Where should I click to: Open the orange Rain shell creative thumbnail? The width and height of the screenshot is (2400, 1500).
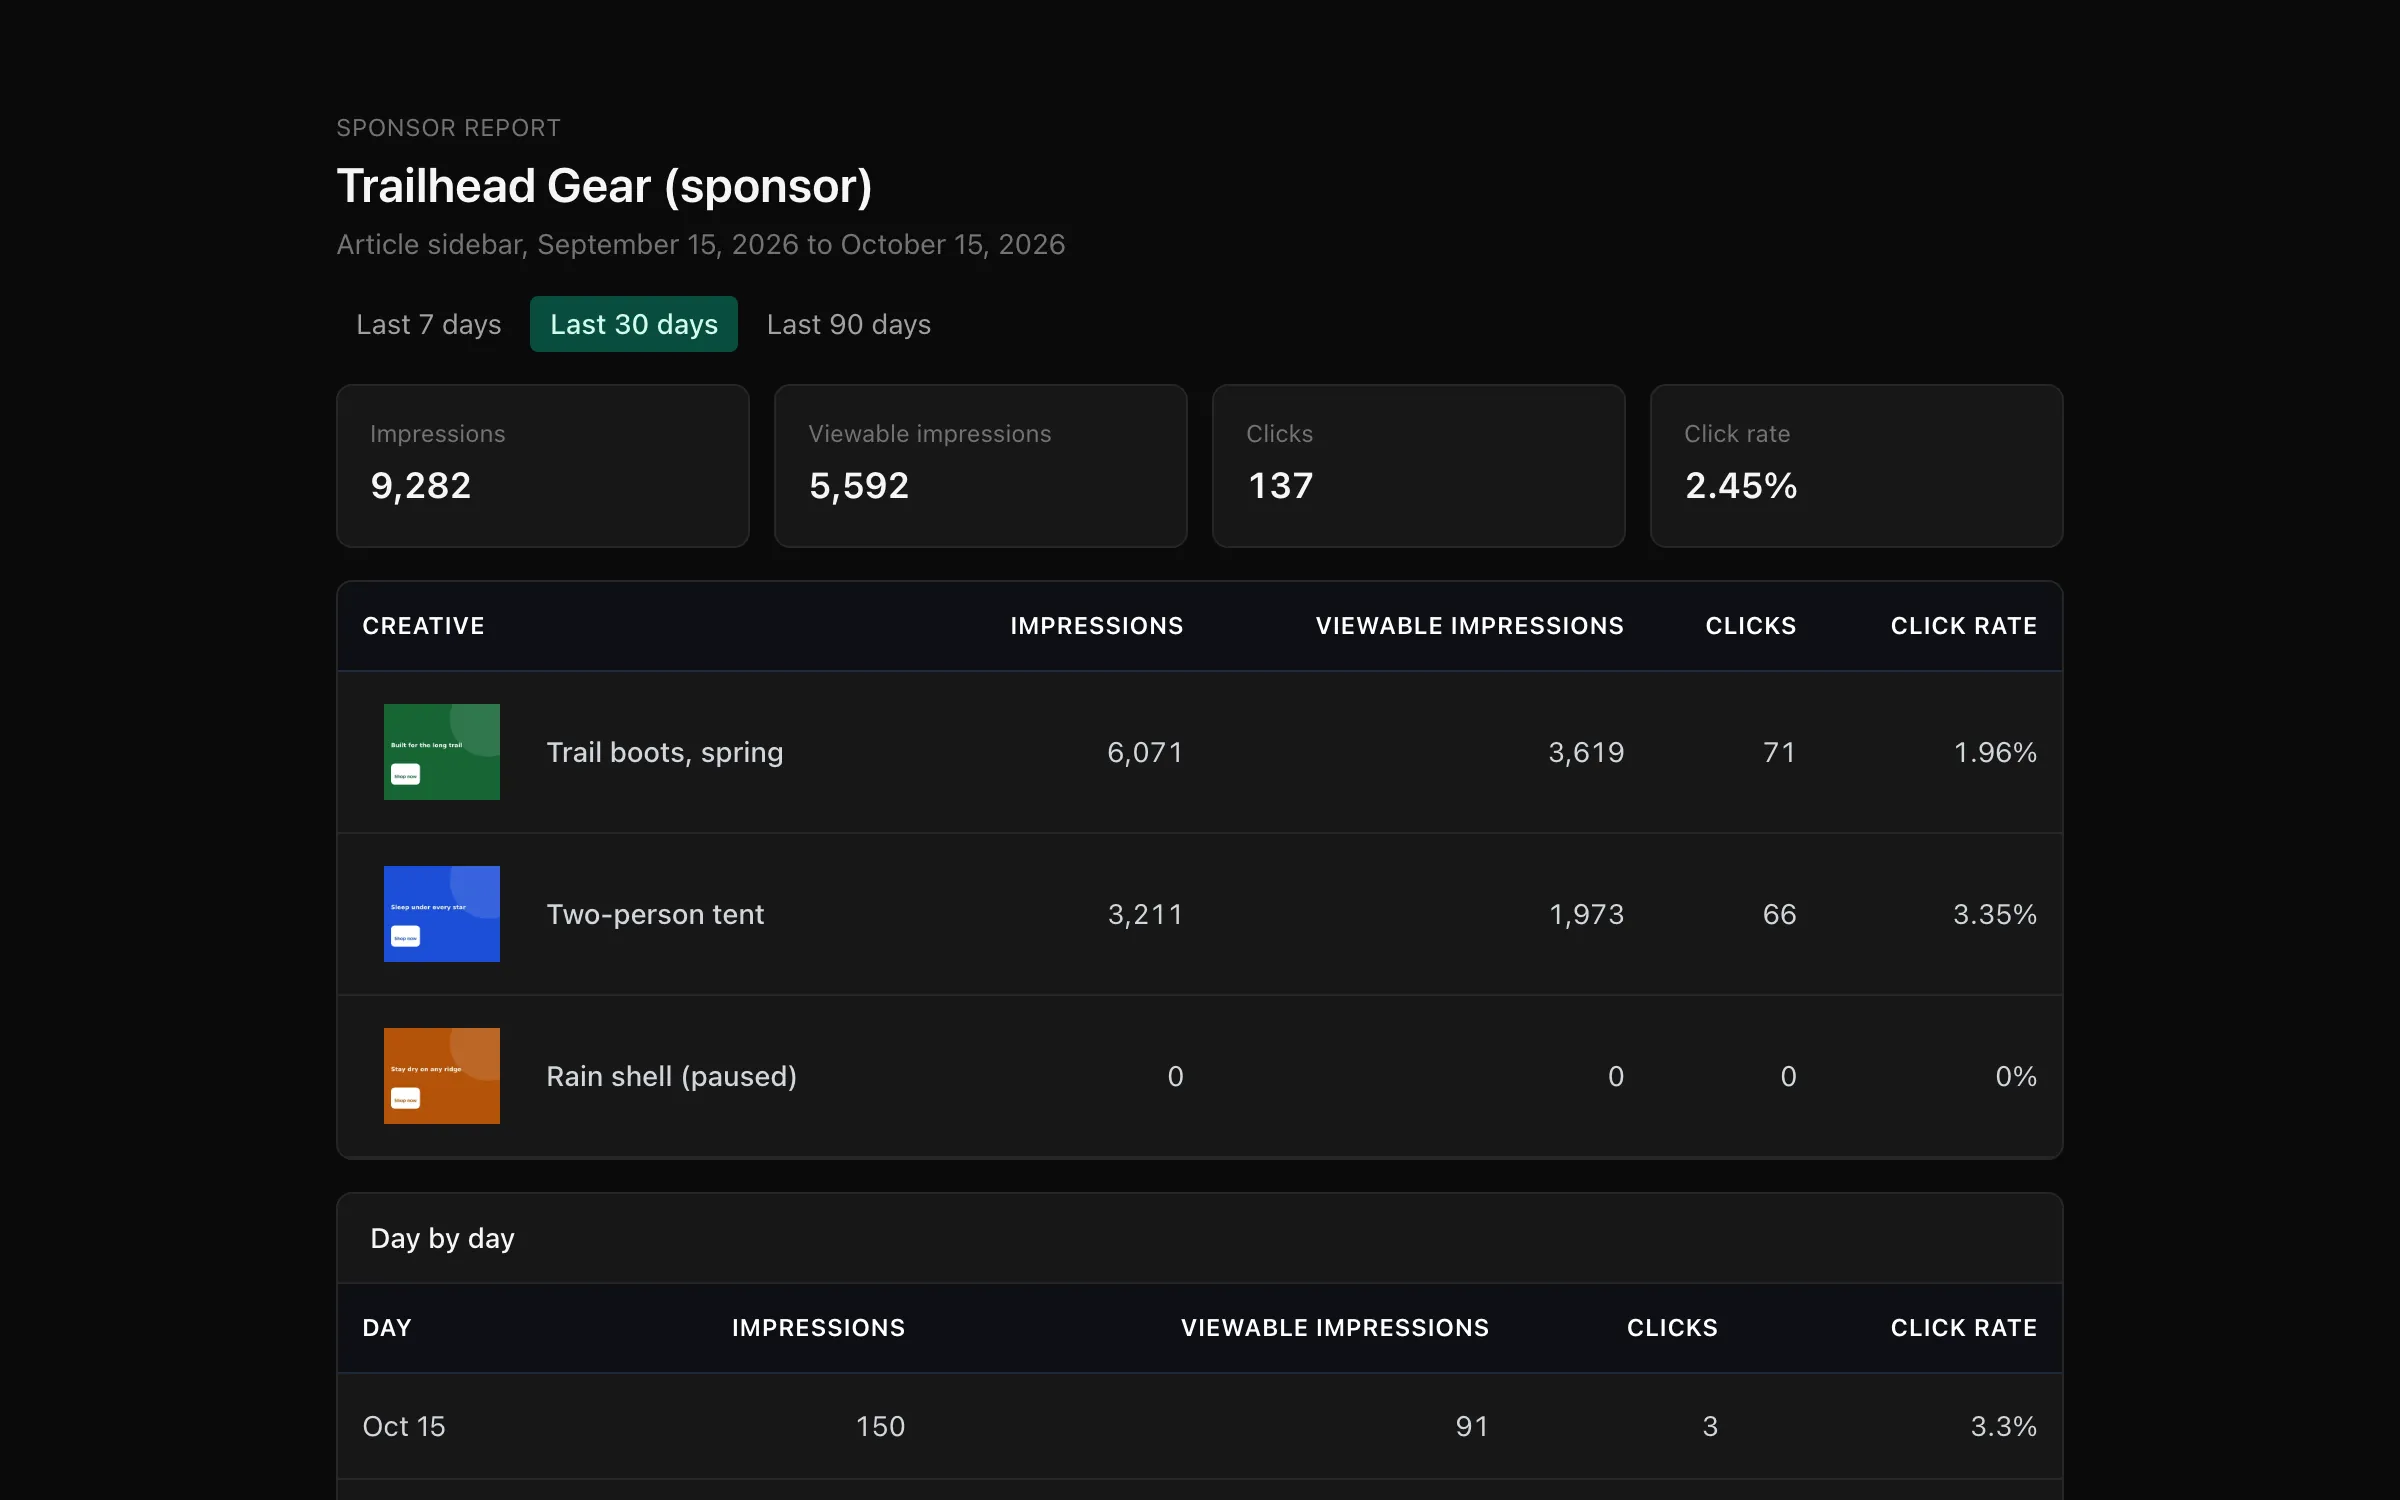442,1076
